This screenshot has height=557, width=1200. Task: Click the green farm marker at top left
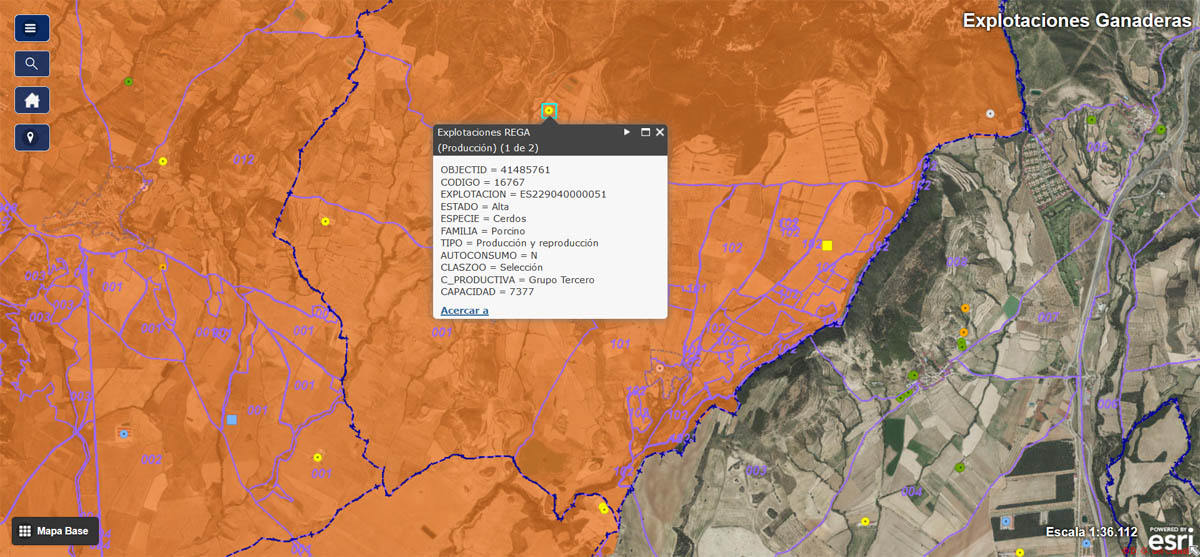128,81
